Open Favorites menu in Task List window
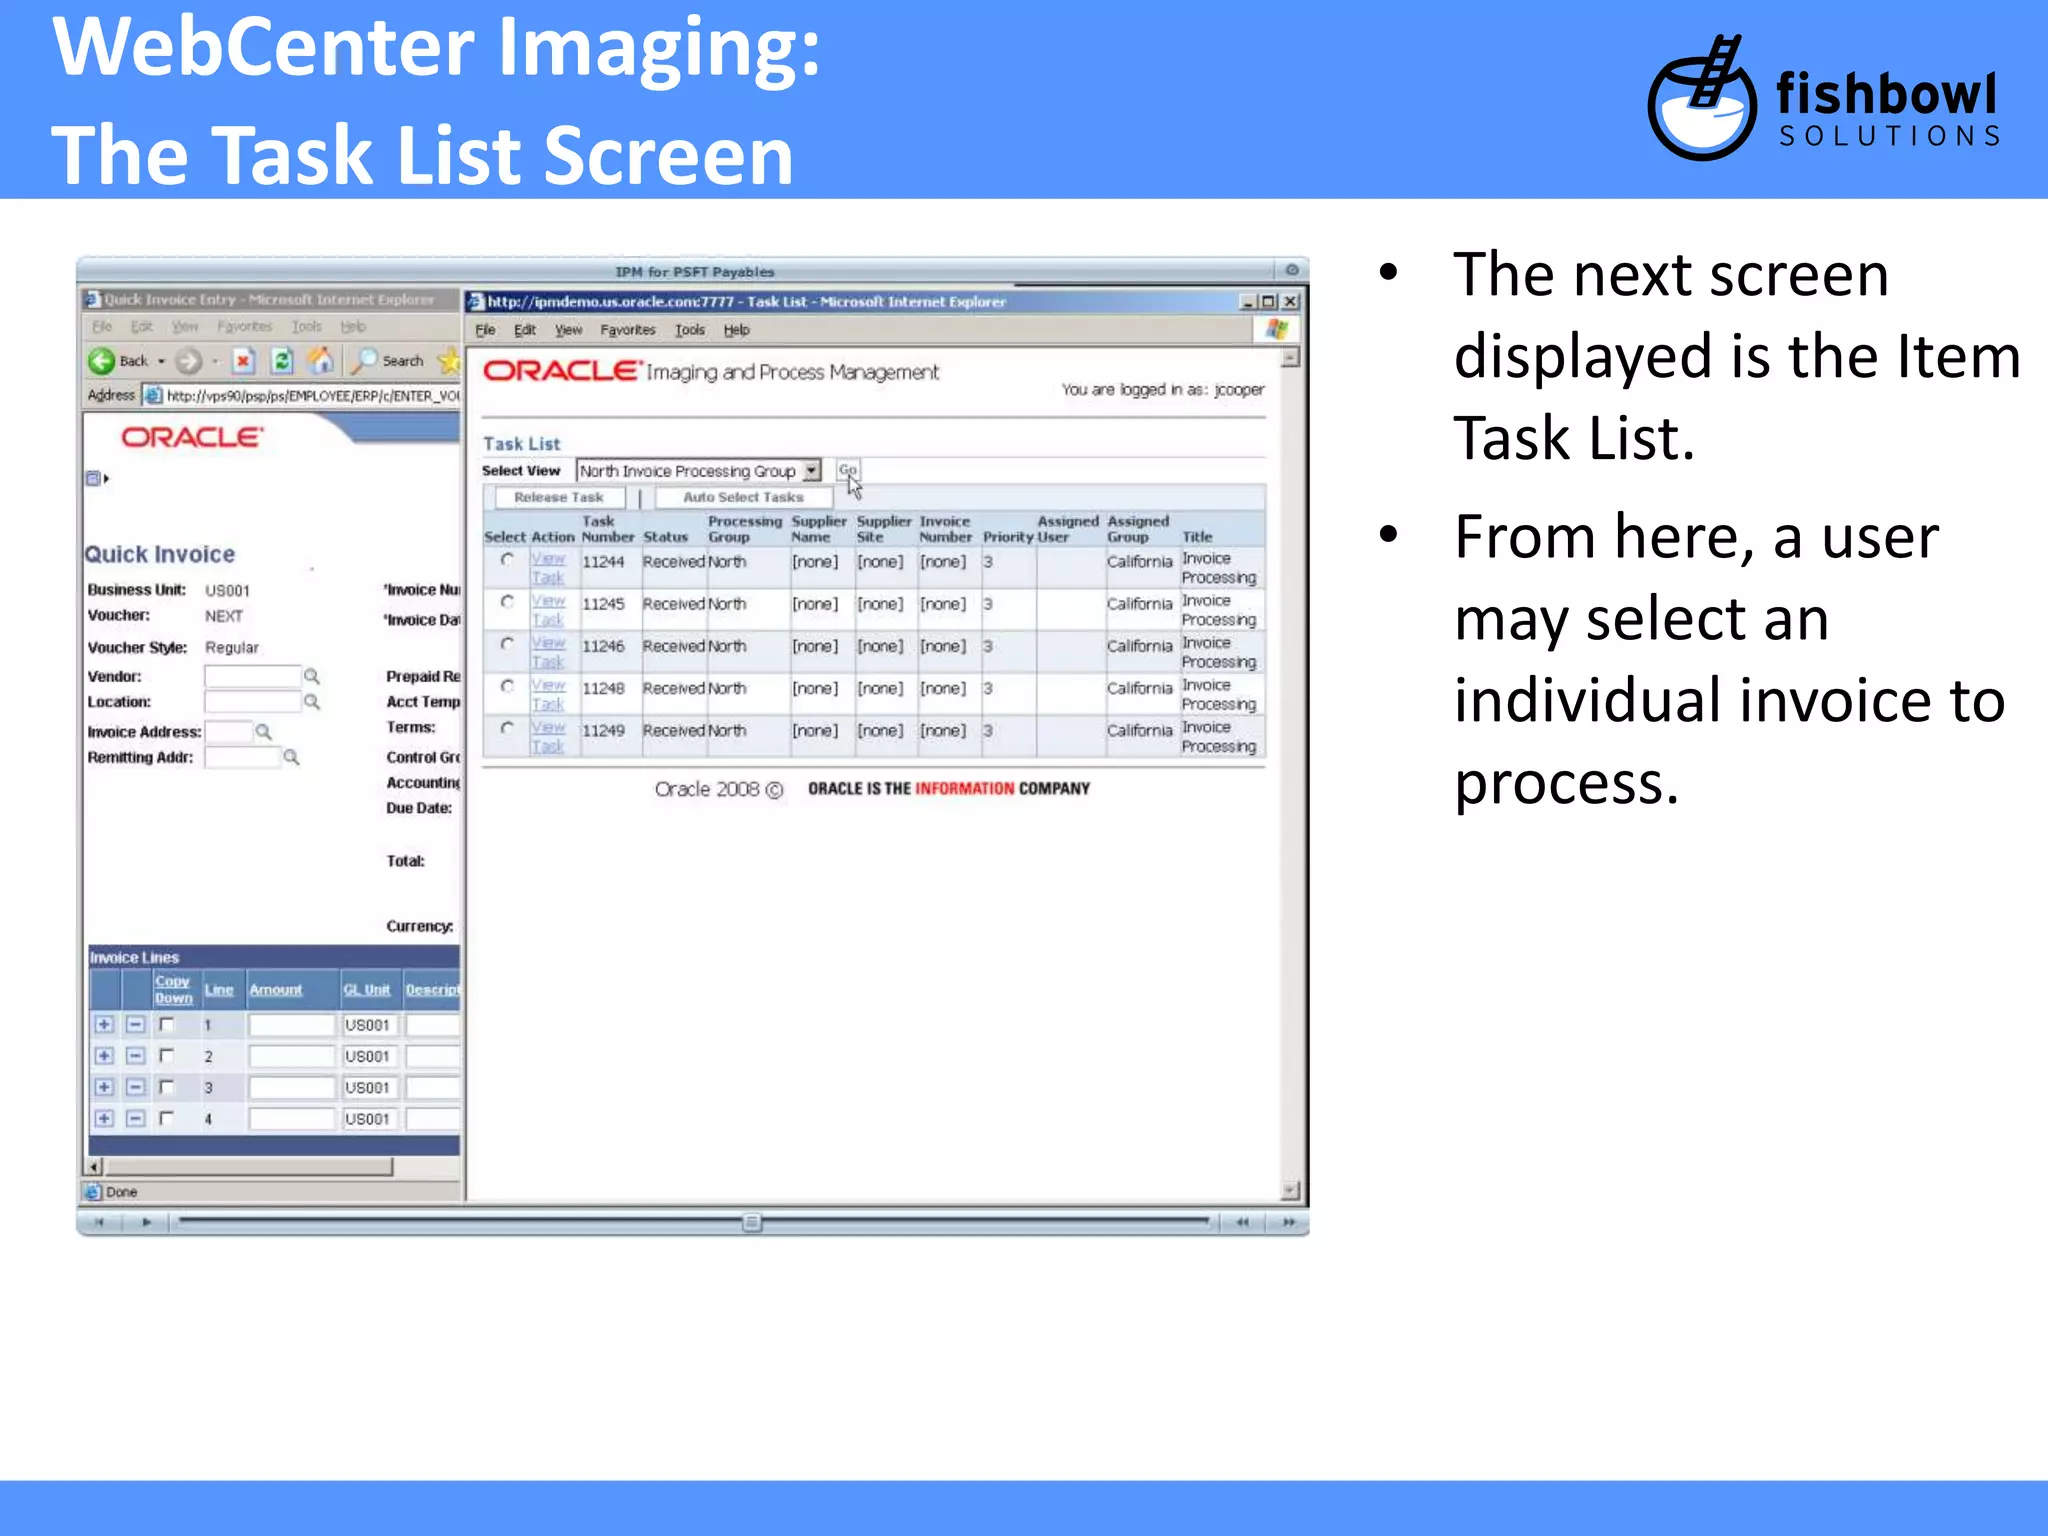 pyautogui.click(x=628, y=330)
